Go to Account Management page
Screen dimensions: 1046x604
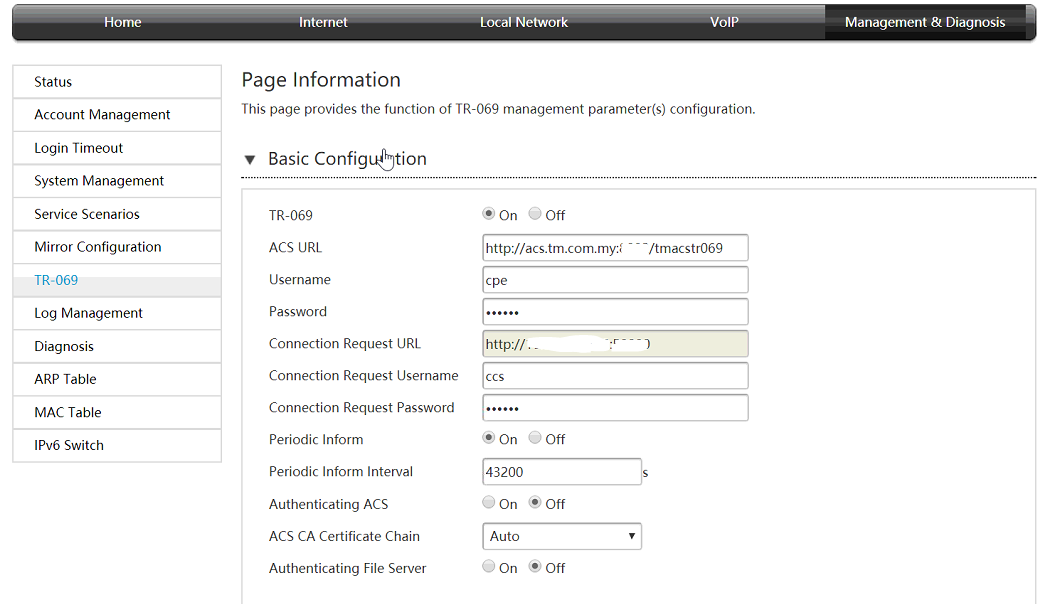pyautogui.click(x=116, y=115)
